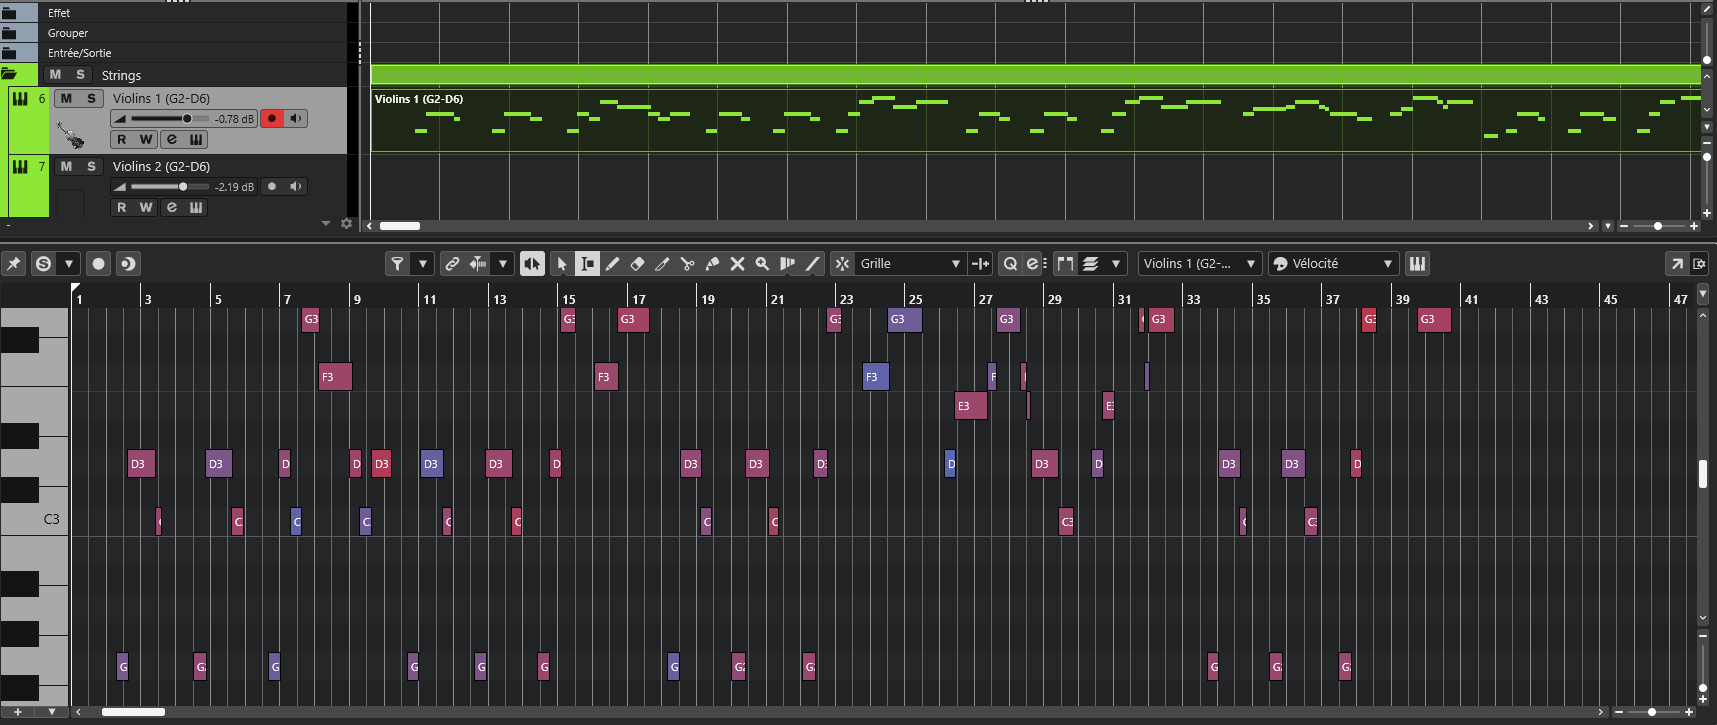Image resolution: width=1717 pixels, height=725 pixels.
Task: Choose the Zoom magnifier tool
Action: tap(762, 264)
